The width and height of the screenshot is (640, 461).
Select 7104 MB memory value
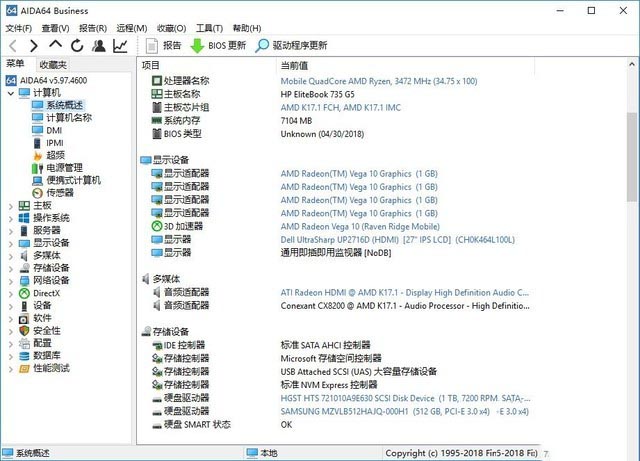[296, 121]
